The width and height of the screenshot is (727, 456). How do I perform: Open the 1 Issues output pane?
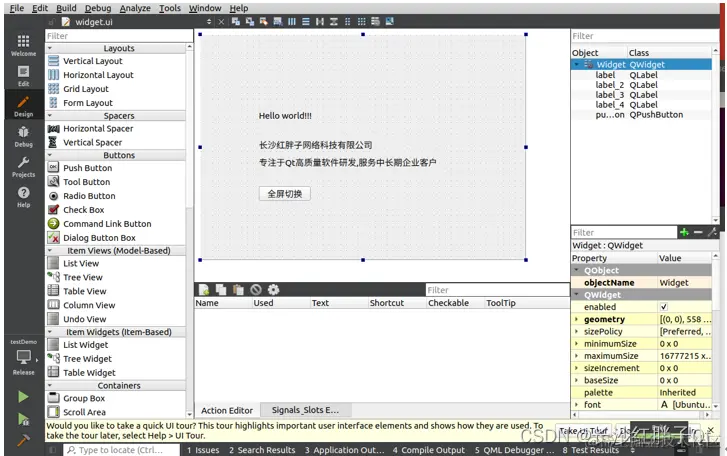coord(203,450)
